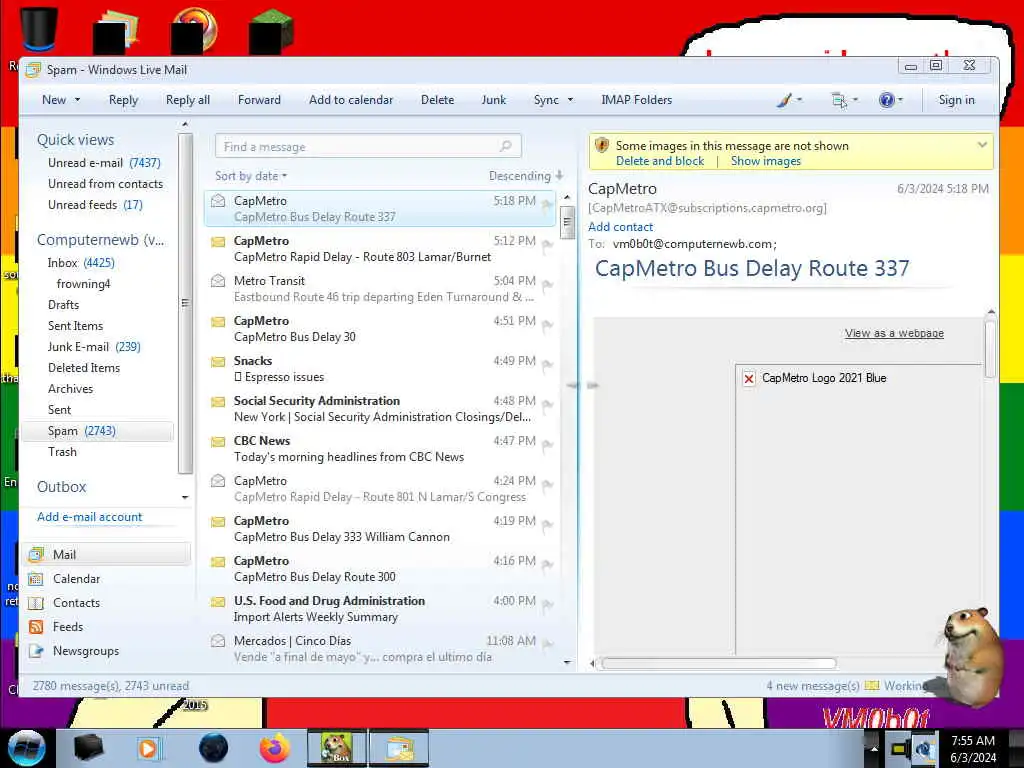Click Show images link
Image resolution: width=1024 pixels, height=768 pixels.
coord(766,161)
